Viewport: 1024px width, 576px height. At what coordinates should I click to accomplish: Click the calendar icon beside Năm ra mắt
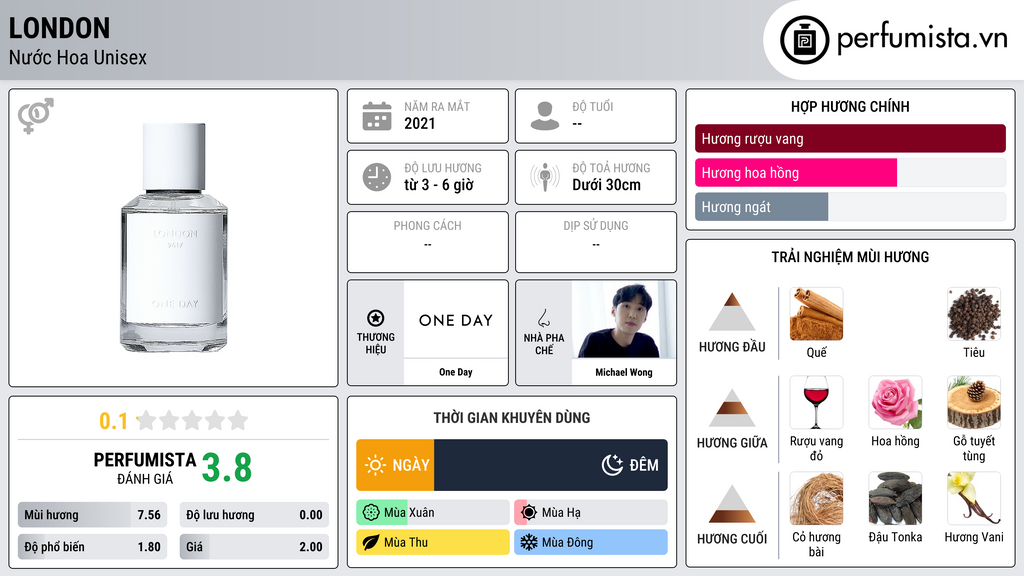377,116
